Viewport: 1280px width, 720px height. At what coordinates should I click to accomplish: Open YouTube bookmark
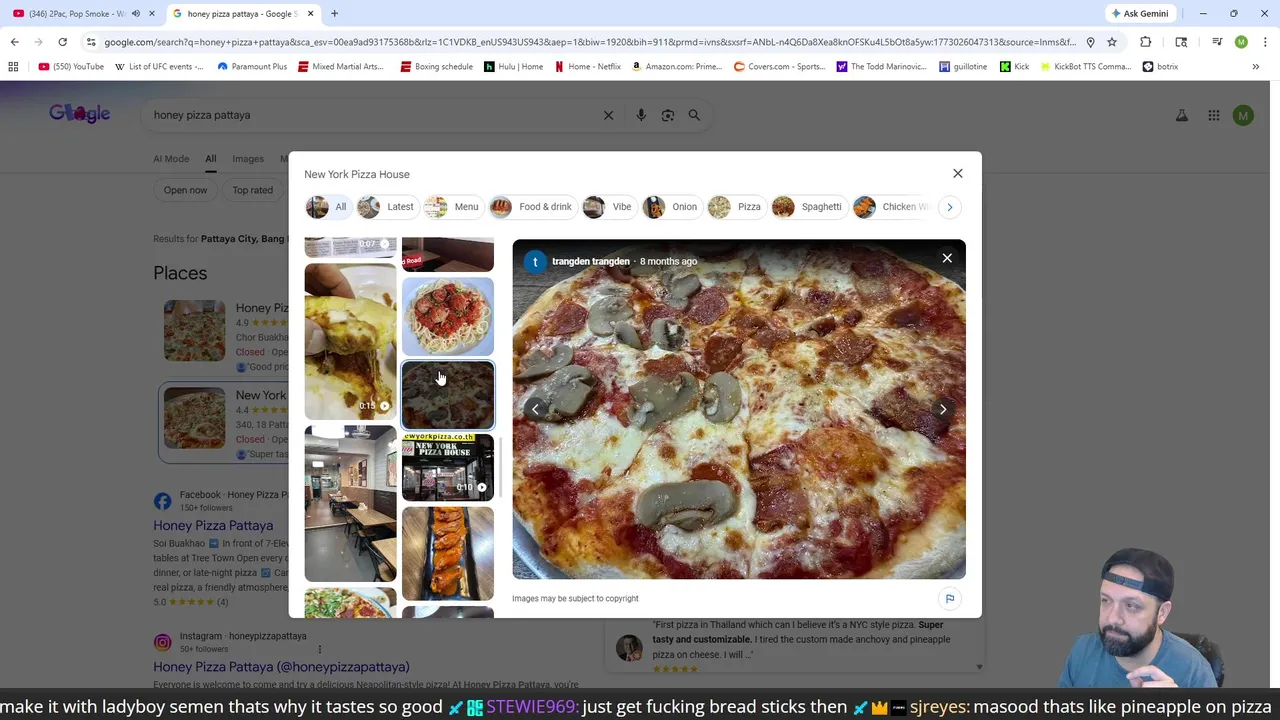point(71,67)
